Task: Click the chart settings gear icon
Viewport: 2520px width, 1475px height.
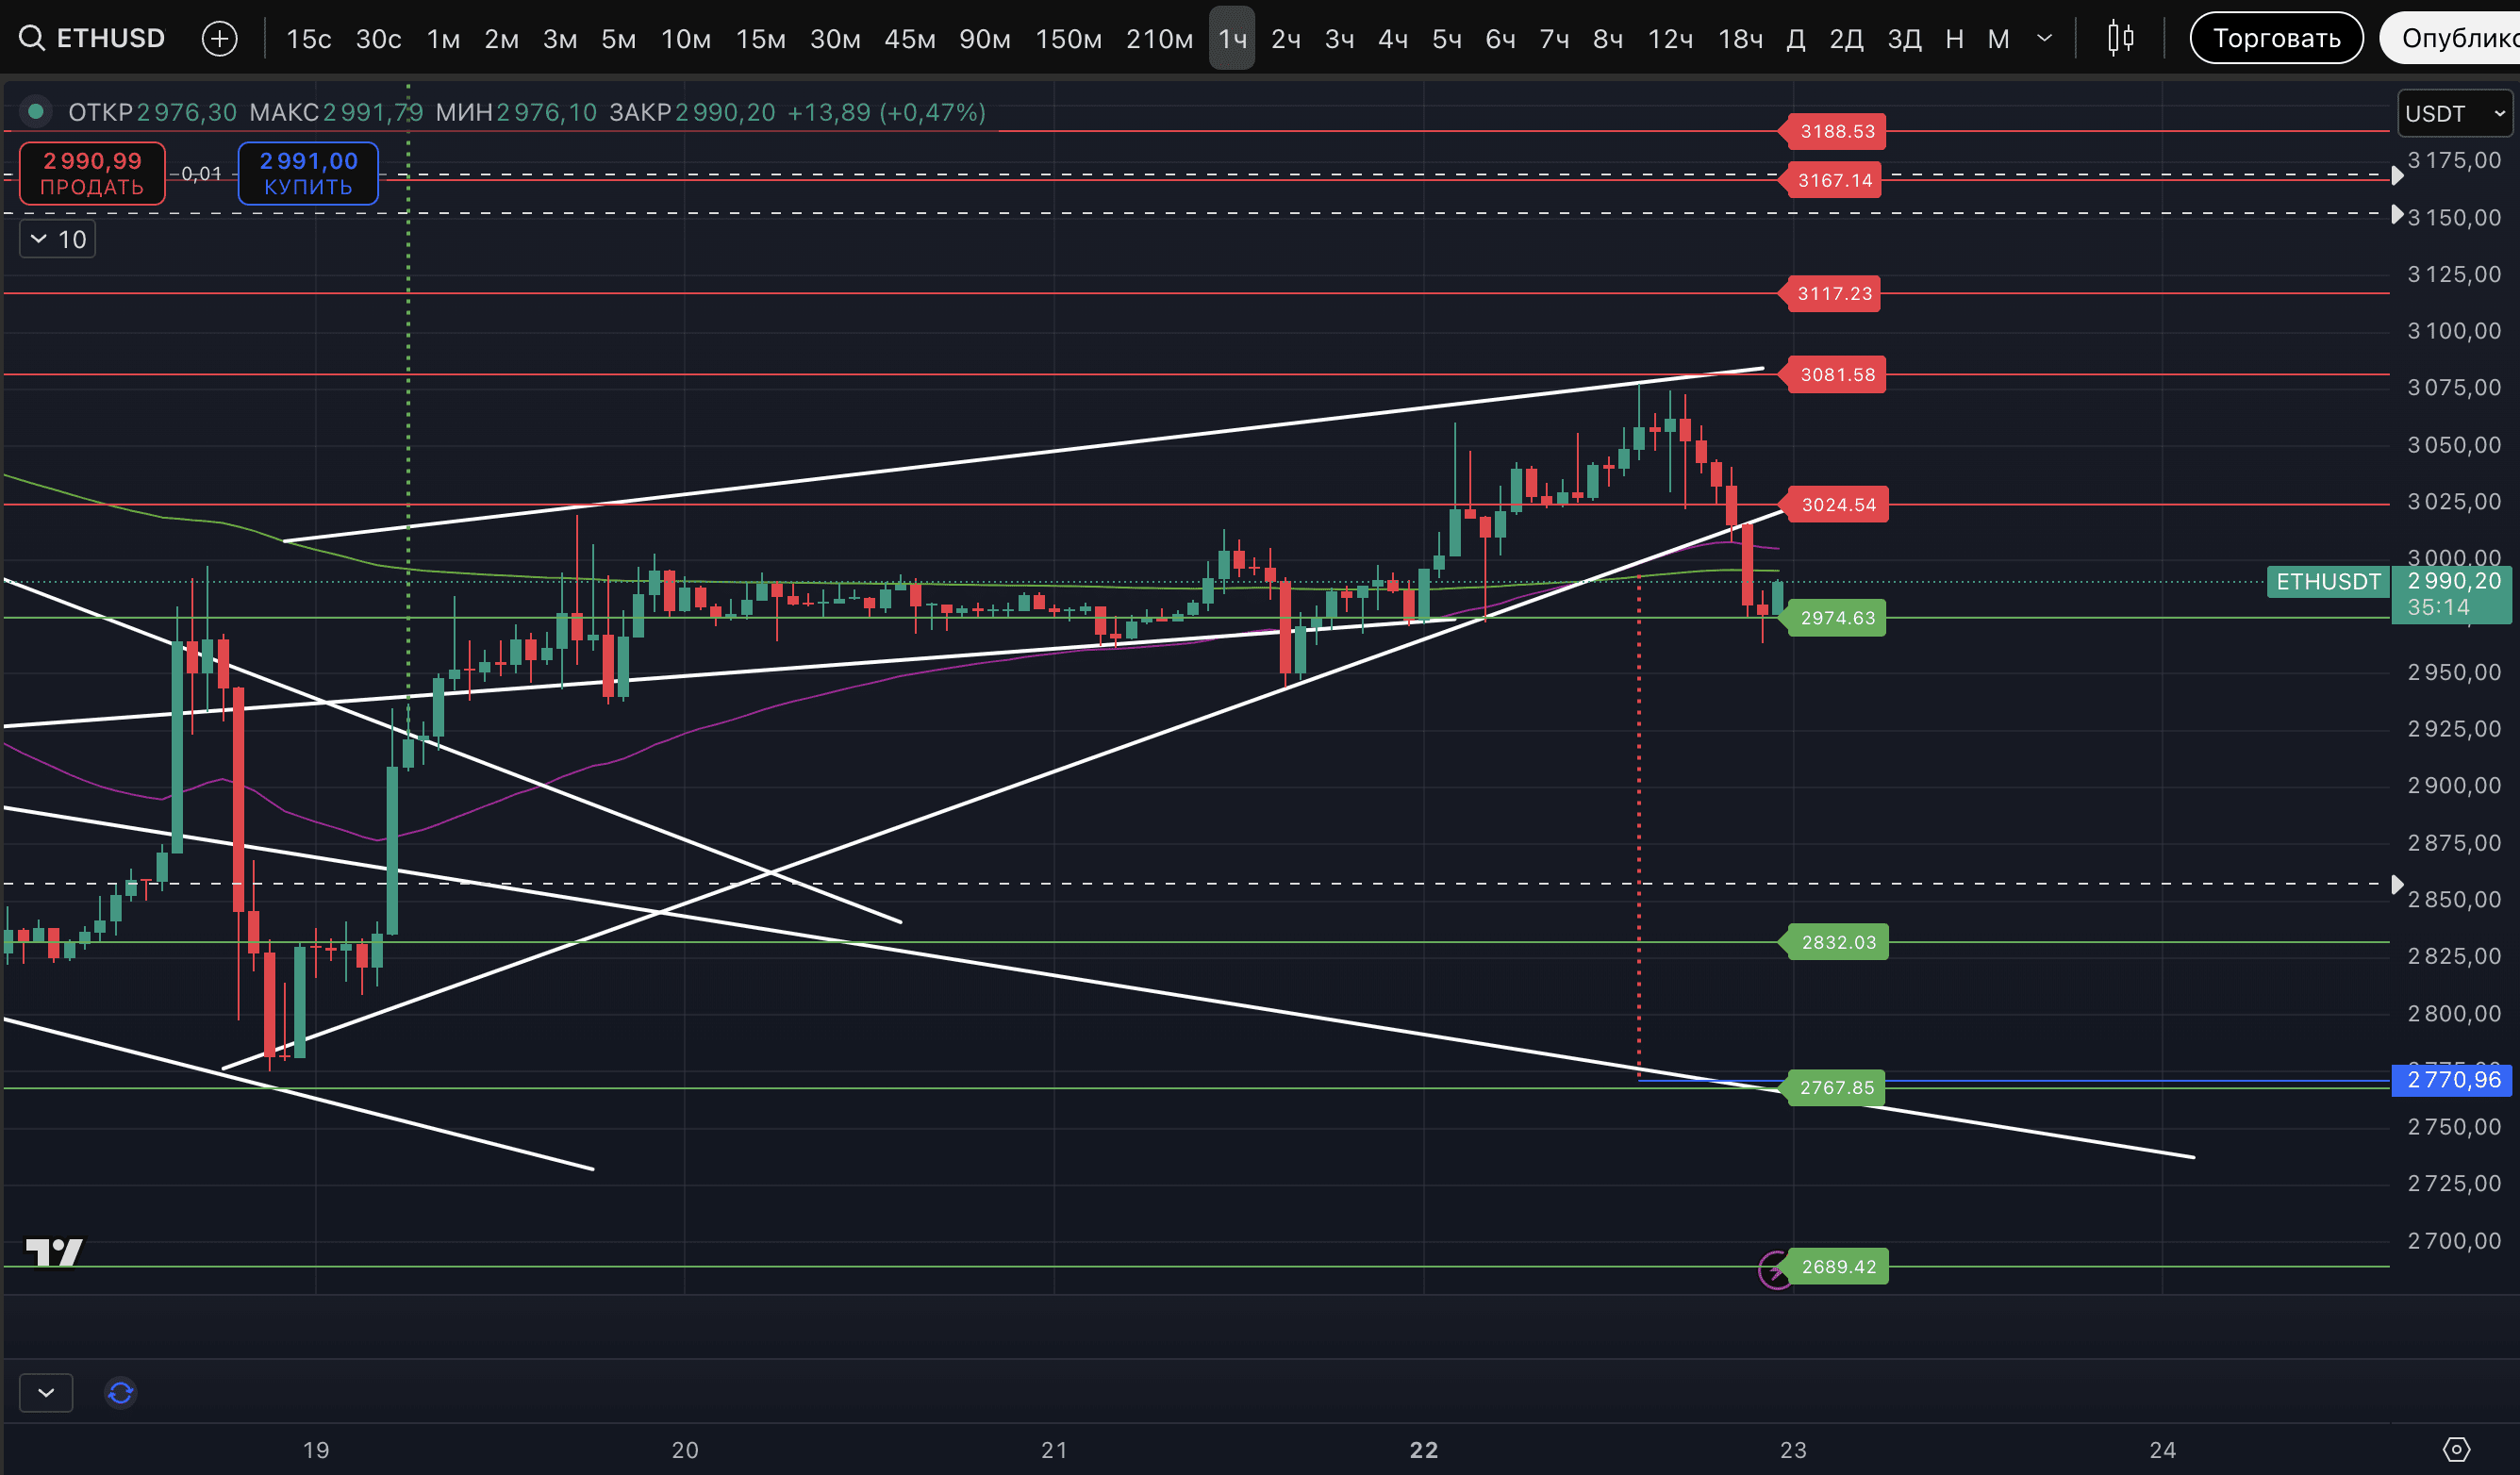Action: [x=2456, y=1449]
